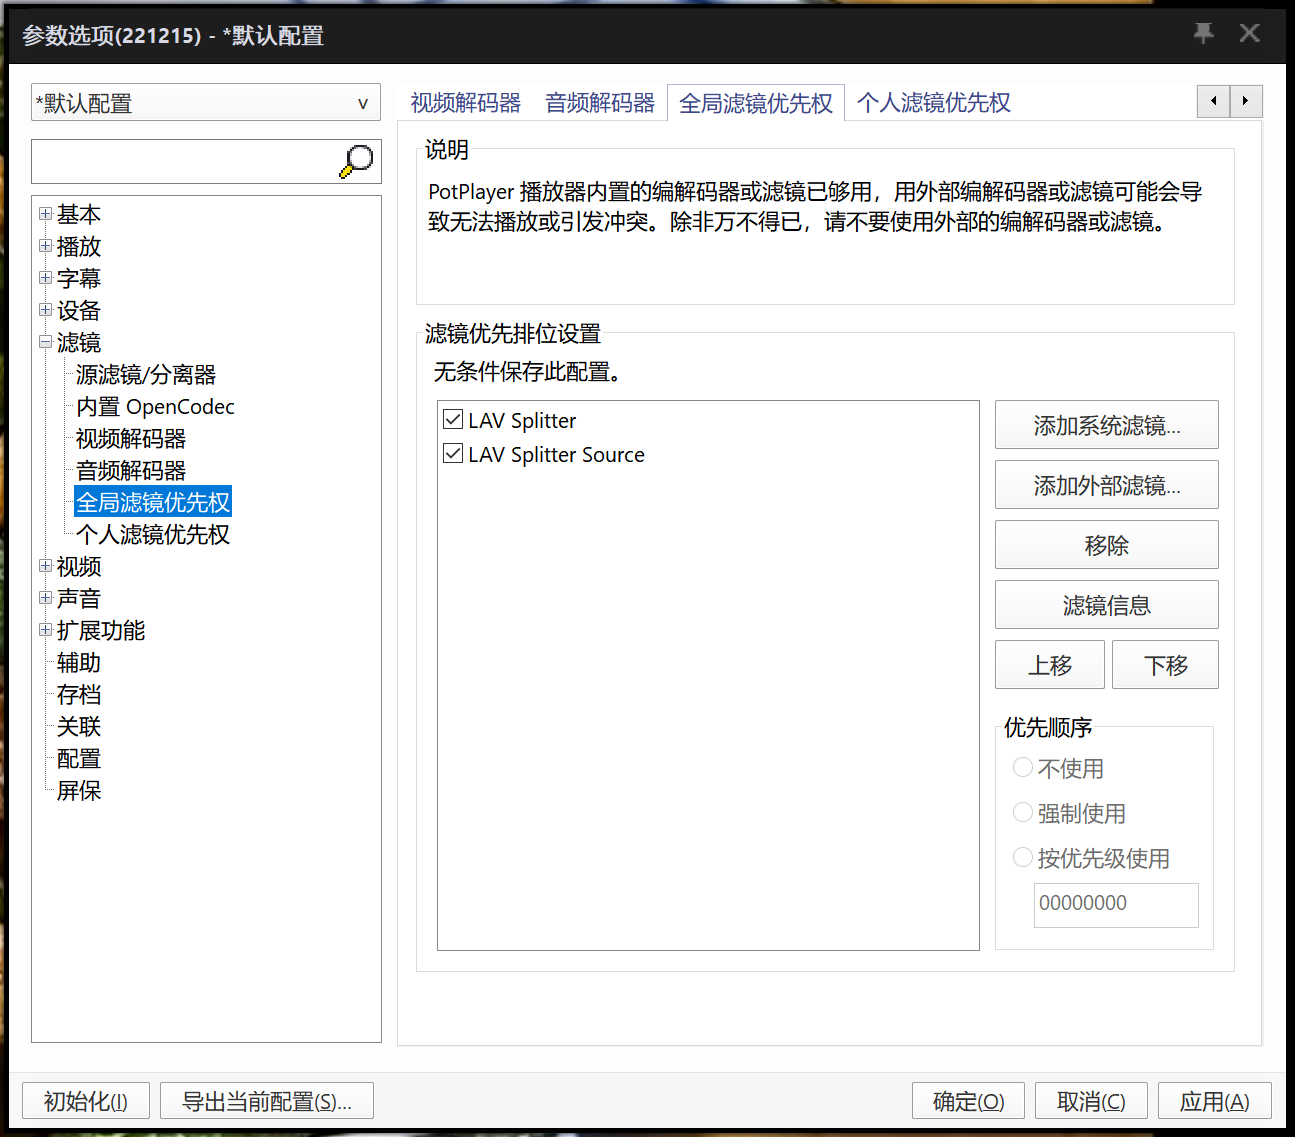Expand the 基本 tree node
The height and width of the screenshot is (1137, 1295).
point(46,214)
